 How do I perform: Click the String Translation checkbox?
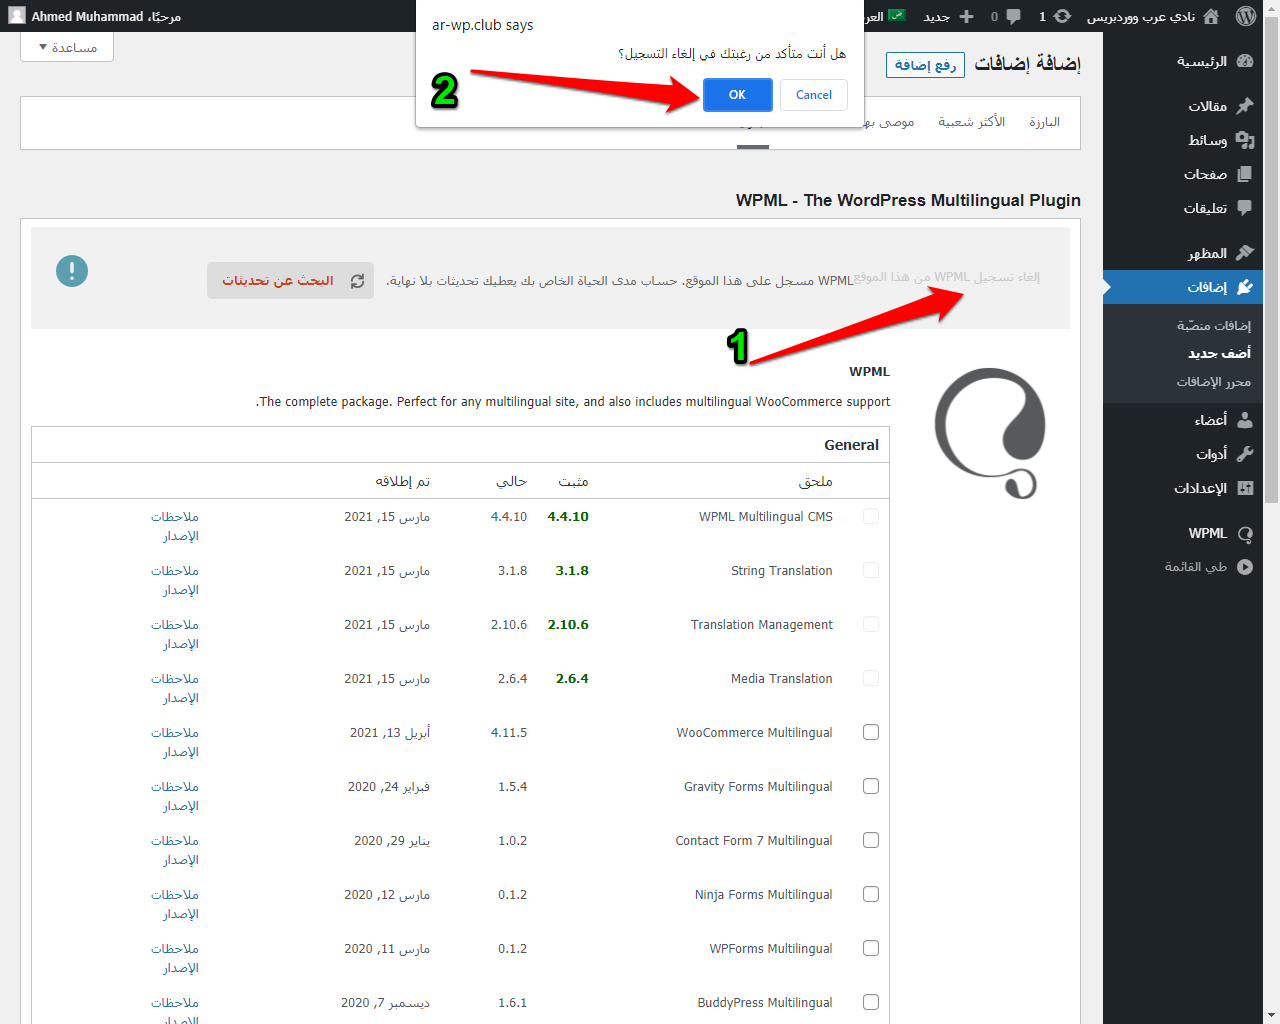[871, 570]
